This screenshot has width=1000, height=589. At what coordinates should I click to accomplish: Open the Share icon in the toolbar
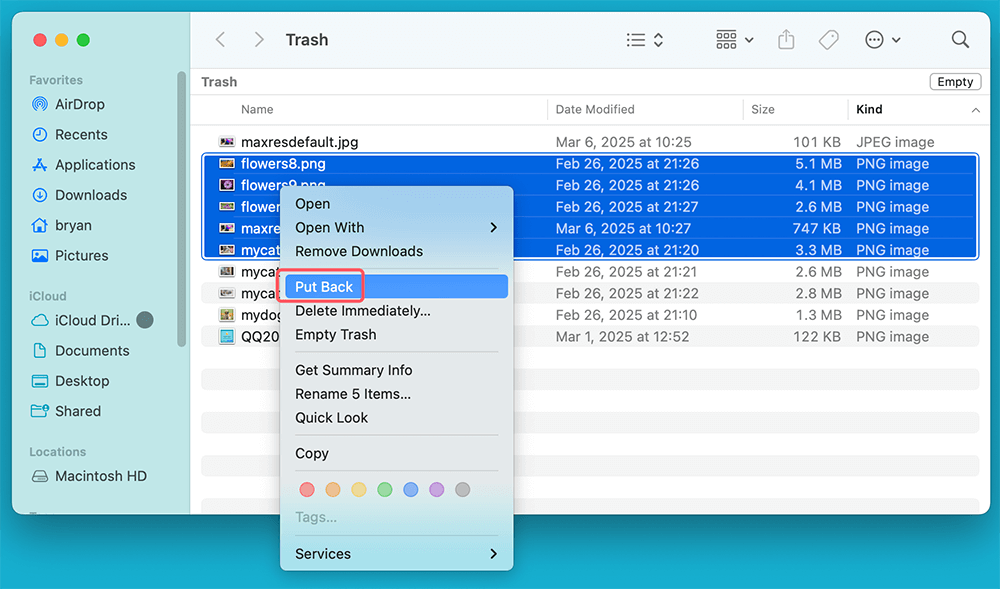pyautogui.click(x=786, y=39)
